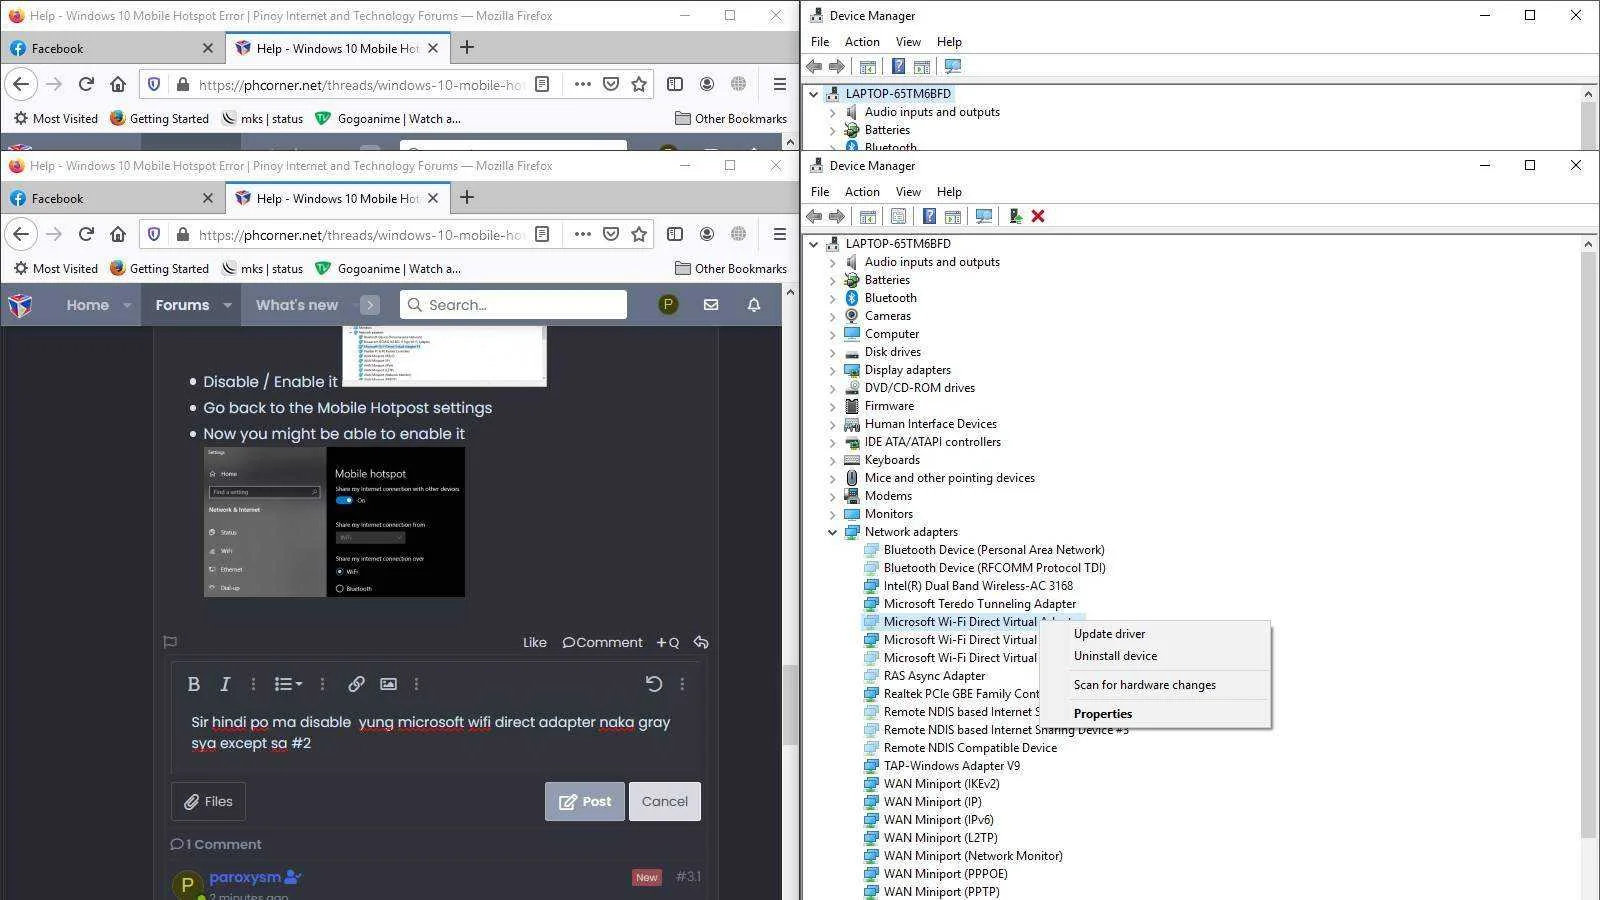Open more options at editor toolbar's right end
Screen dimensions: 1600x900
click(682, 684)
